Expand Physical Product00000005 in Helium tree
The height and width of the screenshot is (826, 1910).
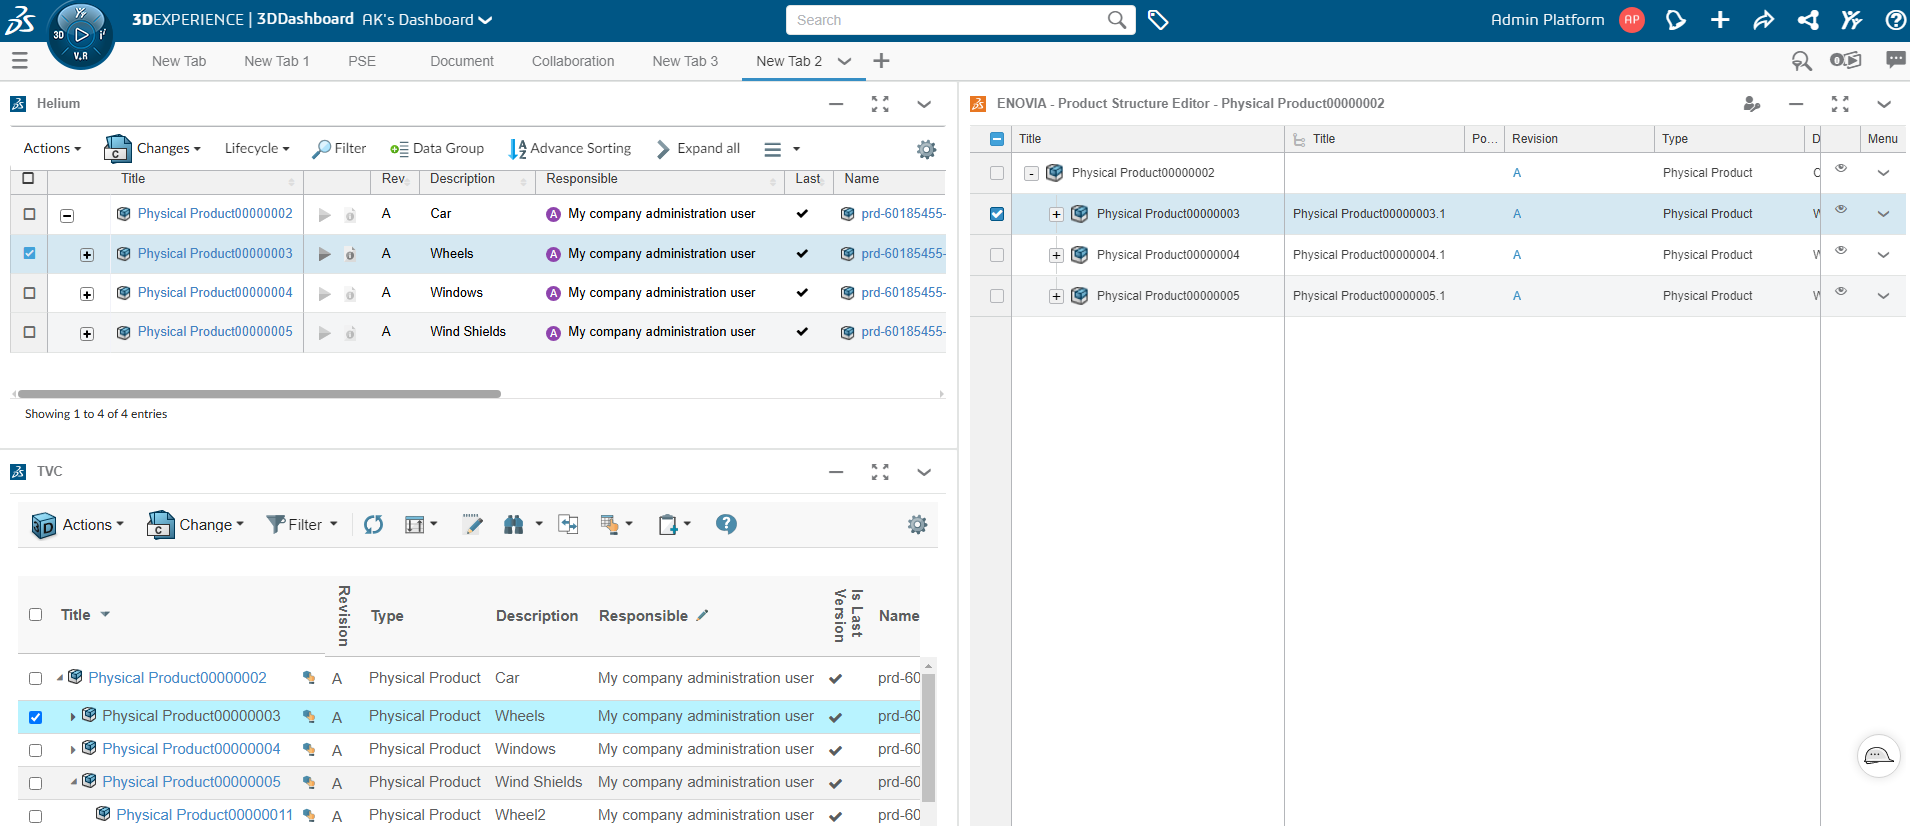(87, 334)
